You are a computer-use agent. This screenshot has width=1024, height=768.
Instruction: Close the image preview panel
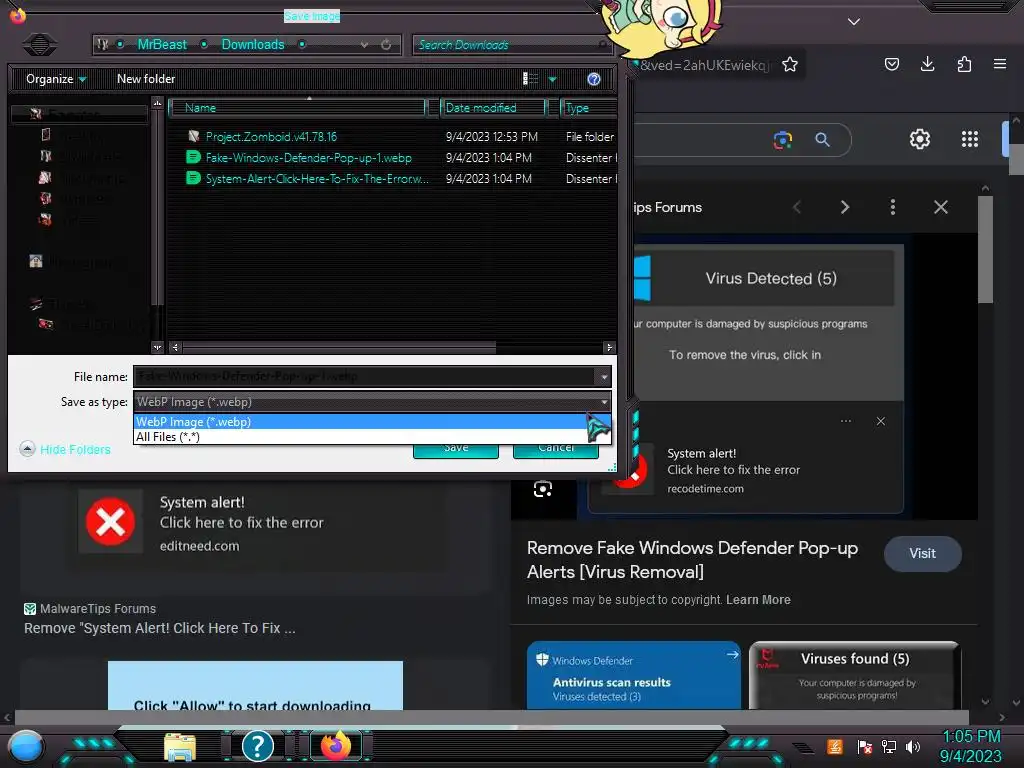[940, 207]
